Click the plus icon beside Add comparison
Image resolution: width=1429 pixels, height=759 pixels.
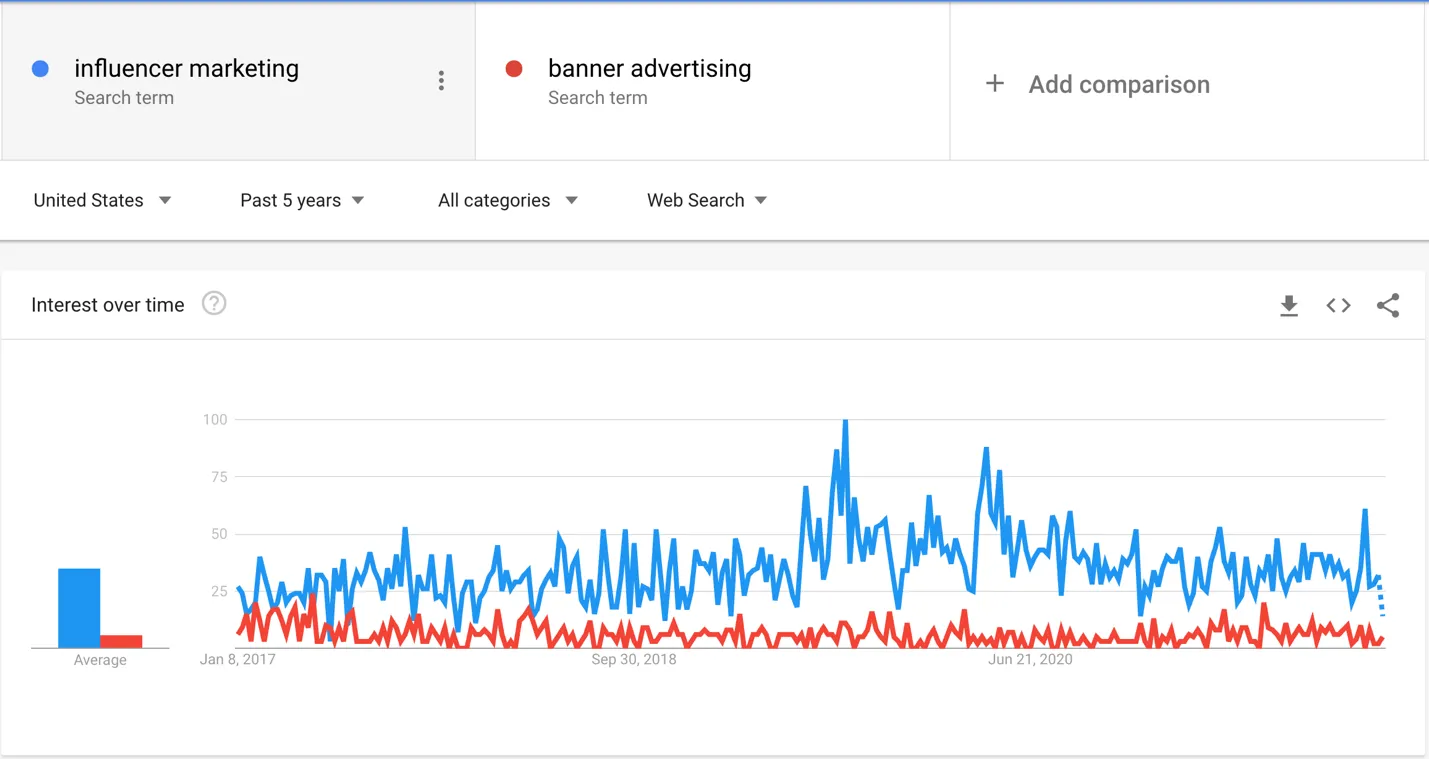(995, 84)
